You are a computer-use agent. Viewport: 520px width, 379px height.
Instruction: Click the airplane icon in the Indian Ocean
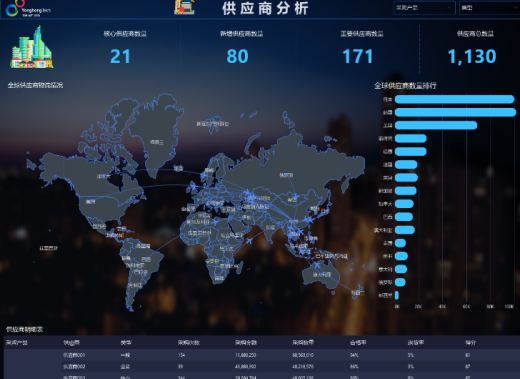249,241
